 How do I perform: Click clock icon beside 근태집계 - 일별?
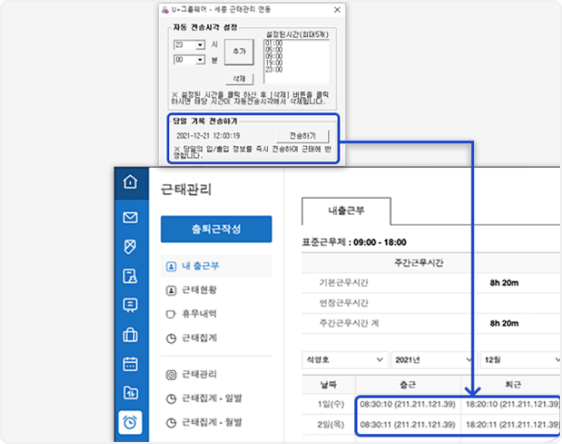coord(171,399)
